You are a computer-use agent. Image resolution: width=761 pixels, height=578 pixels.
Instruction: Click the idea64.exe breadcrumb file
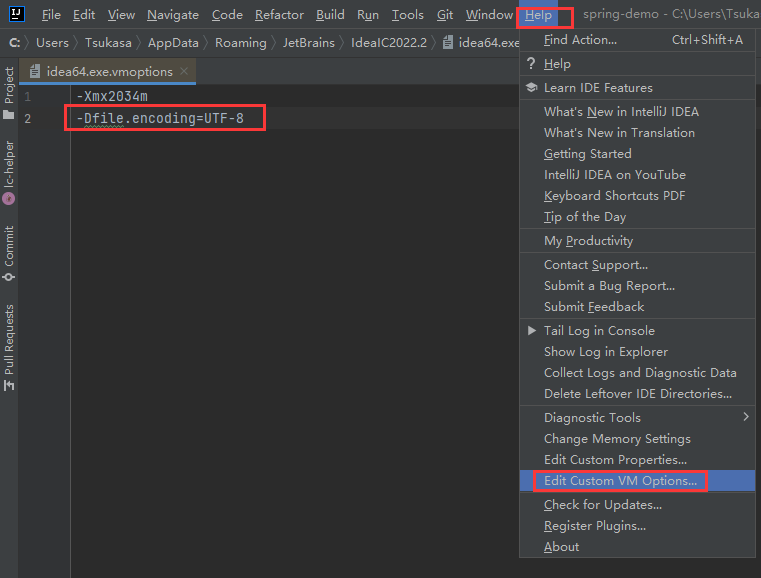tap(481, 43)
